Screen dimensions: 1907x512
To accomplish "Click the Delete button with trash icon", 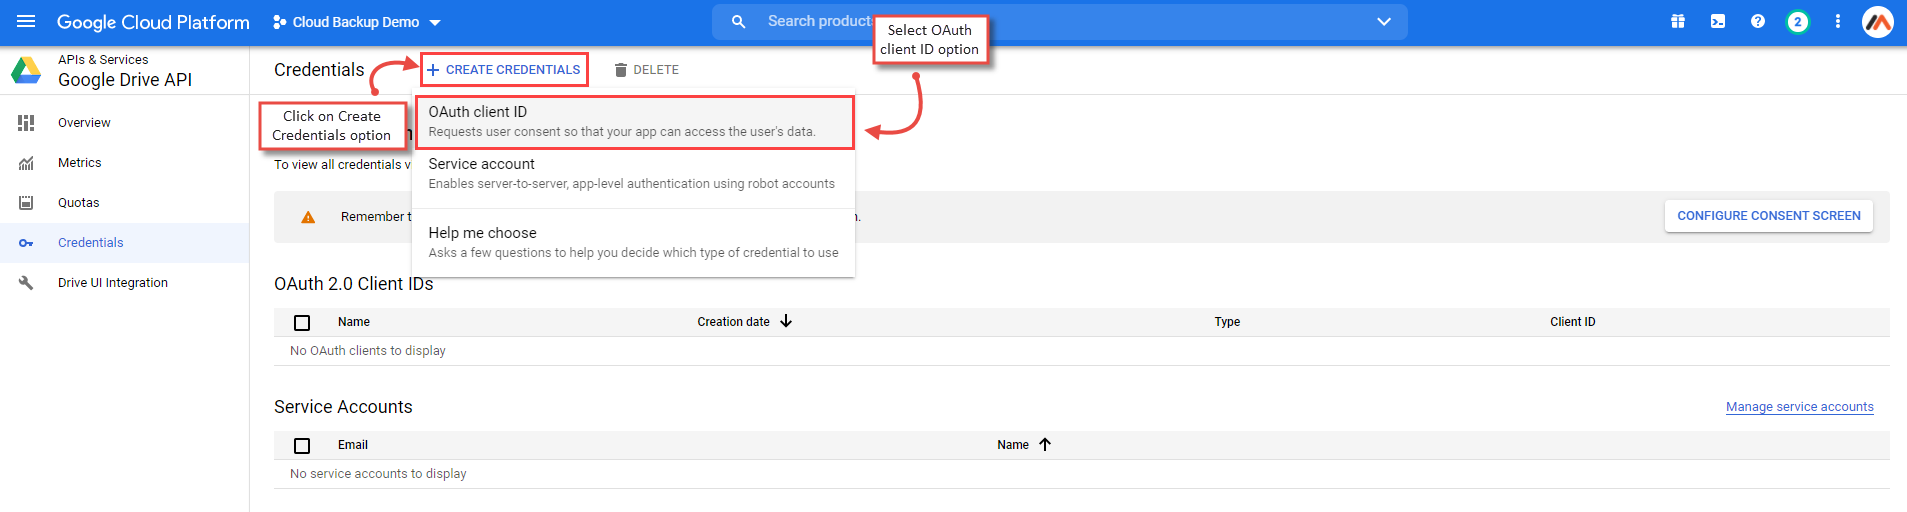I will coord(646,70).
